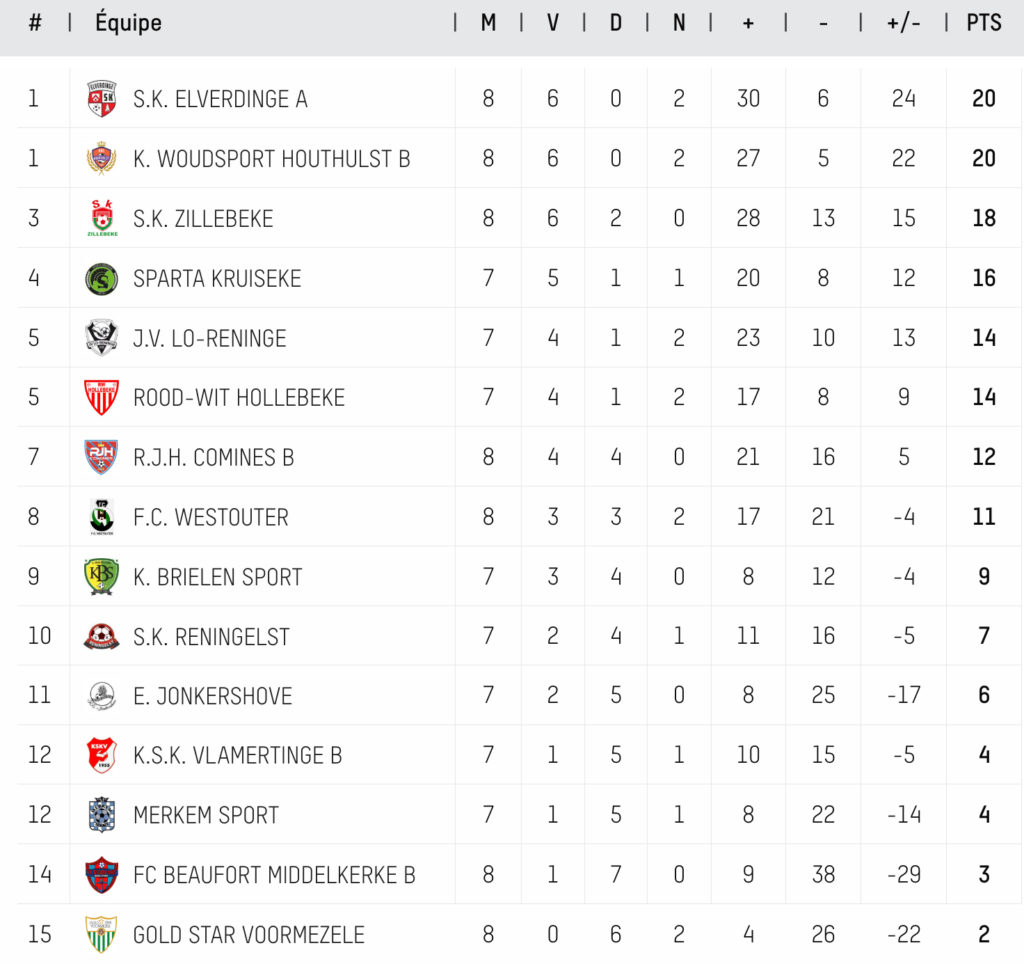
Task: Sort table by PTS column header
Action: [984, 23]
